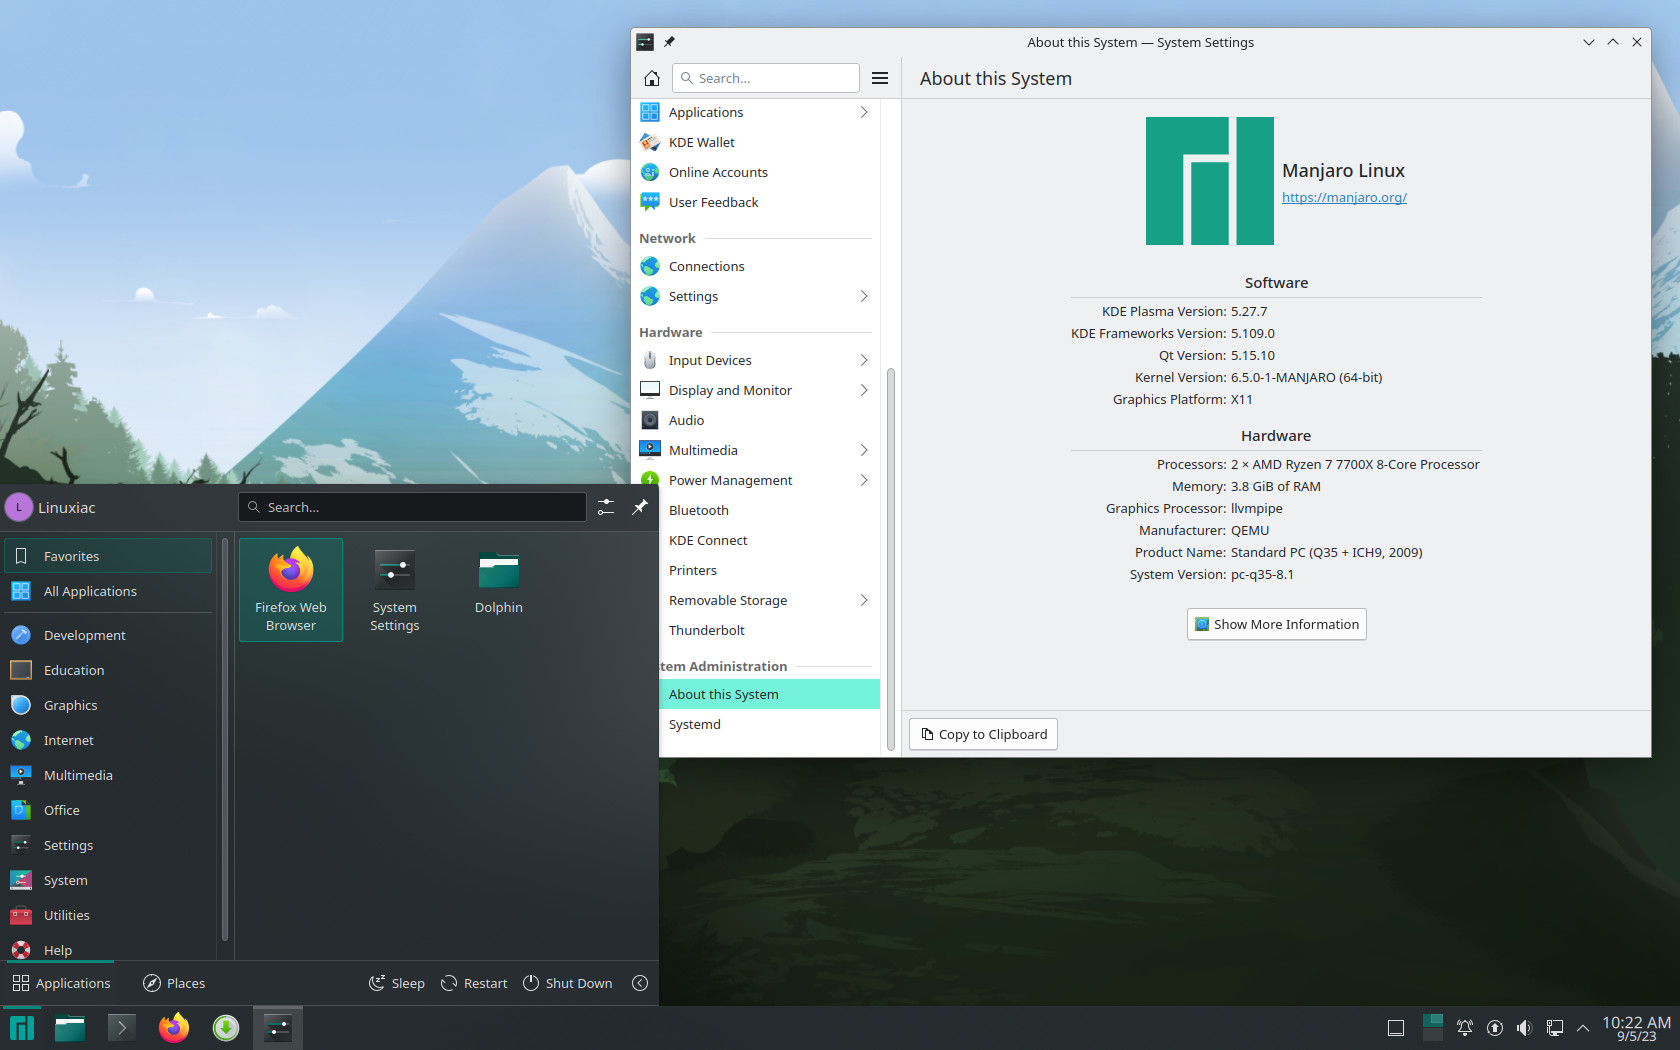Open Internet category in launcher

coord(108,740)
